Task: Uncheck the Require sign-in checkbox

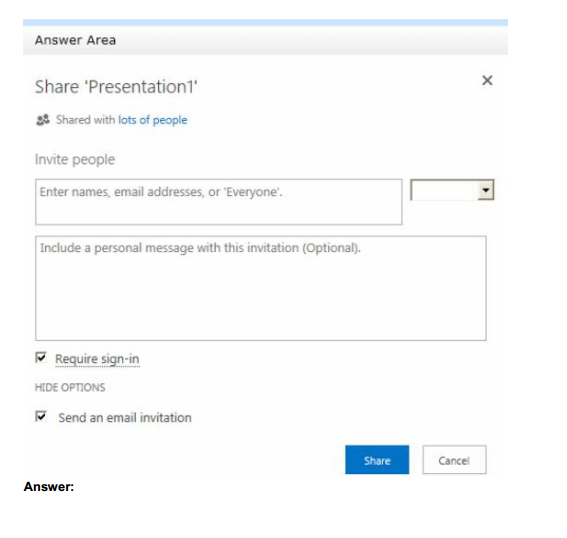Action: pos(41,358)
